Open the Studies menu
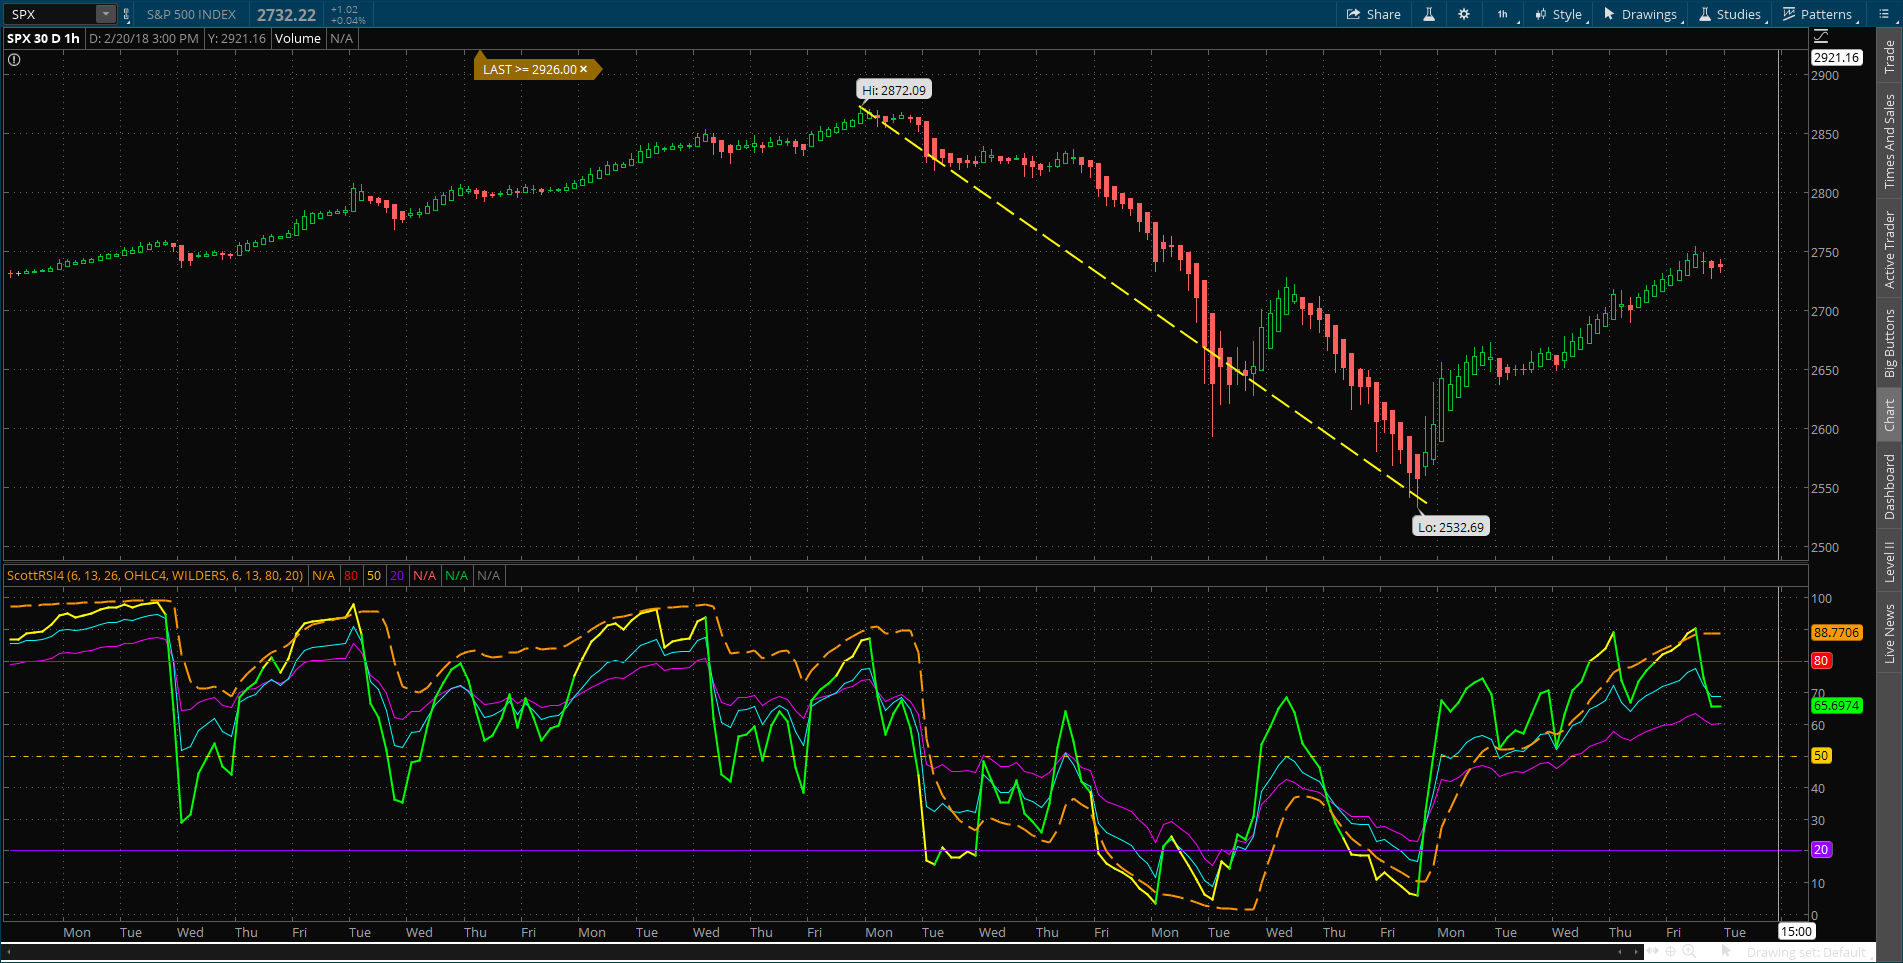Image resolution: width=1903 pixels, height=963 pixels. pos(1730,14)
